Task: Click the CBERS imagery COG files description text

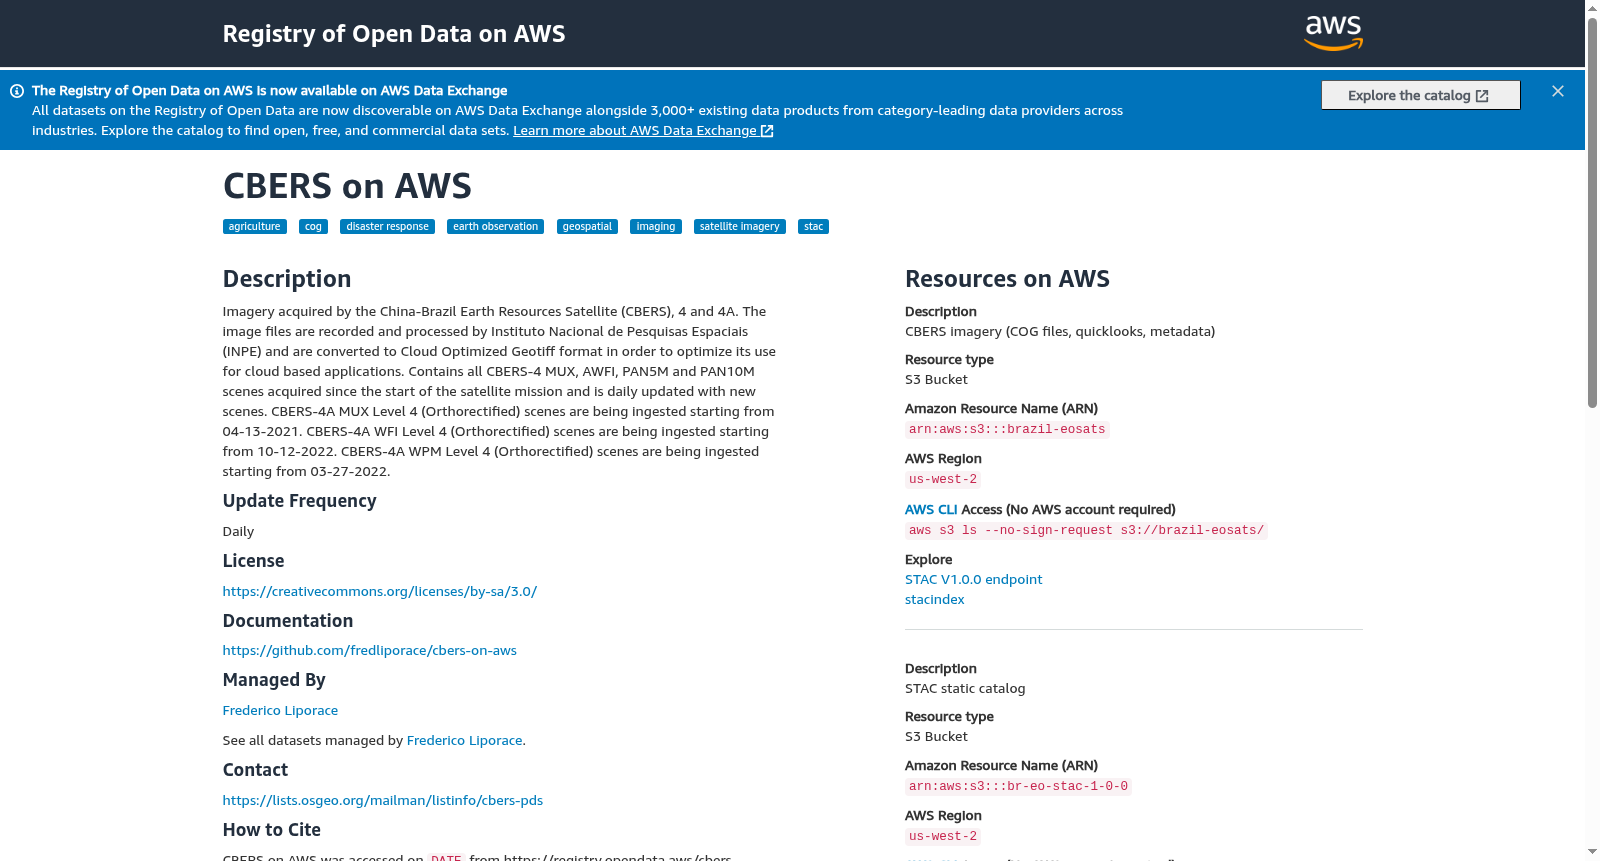Action: pyautogui.click(x=1060, y=331)
